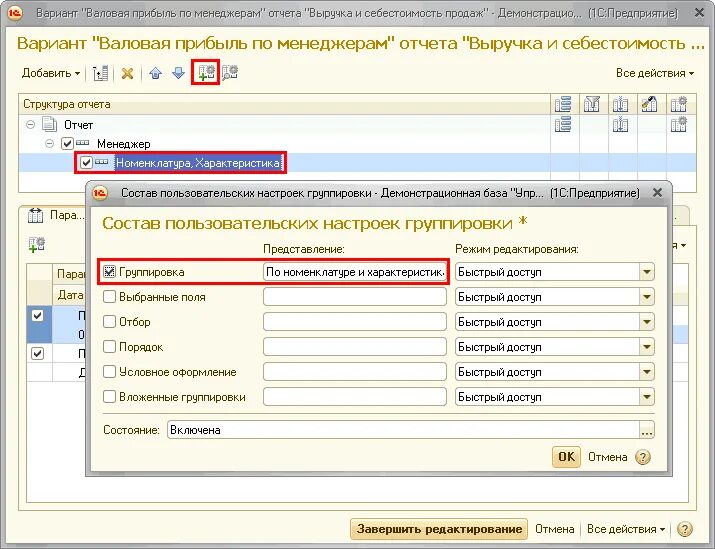This screenshot has width=715, height=549.
Task: Click selected fields column header icon
Action: [x=564, y=104]
